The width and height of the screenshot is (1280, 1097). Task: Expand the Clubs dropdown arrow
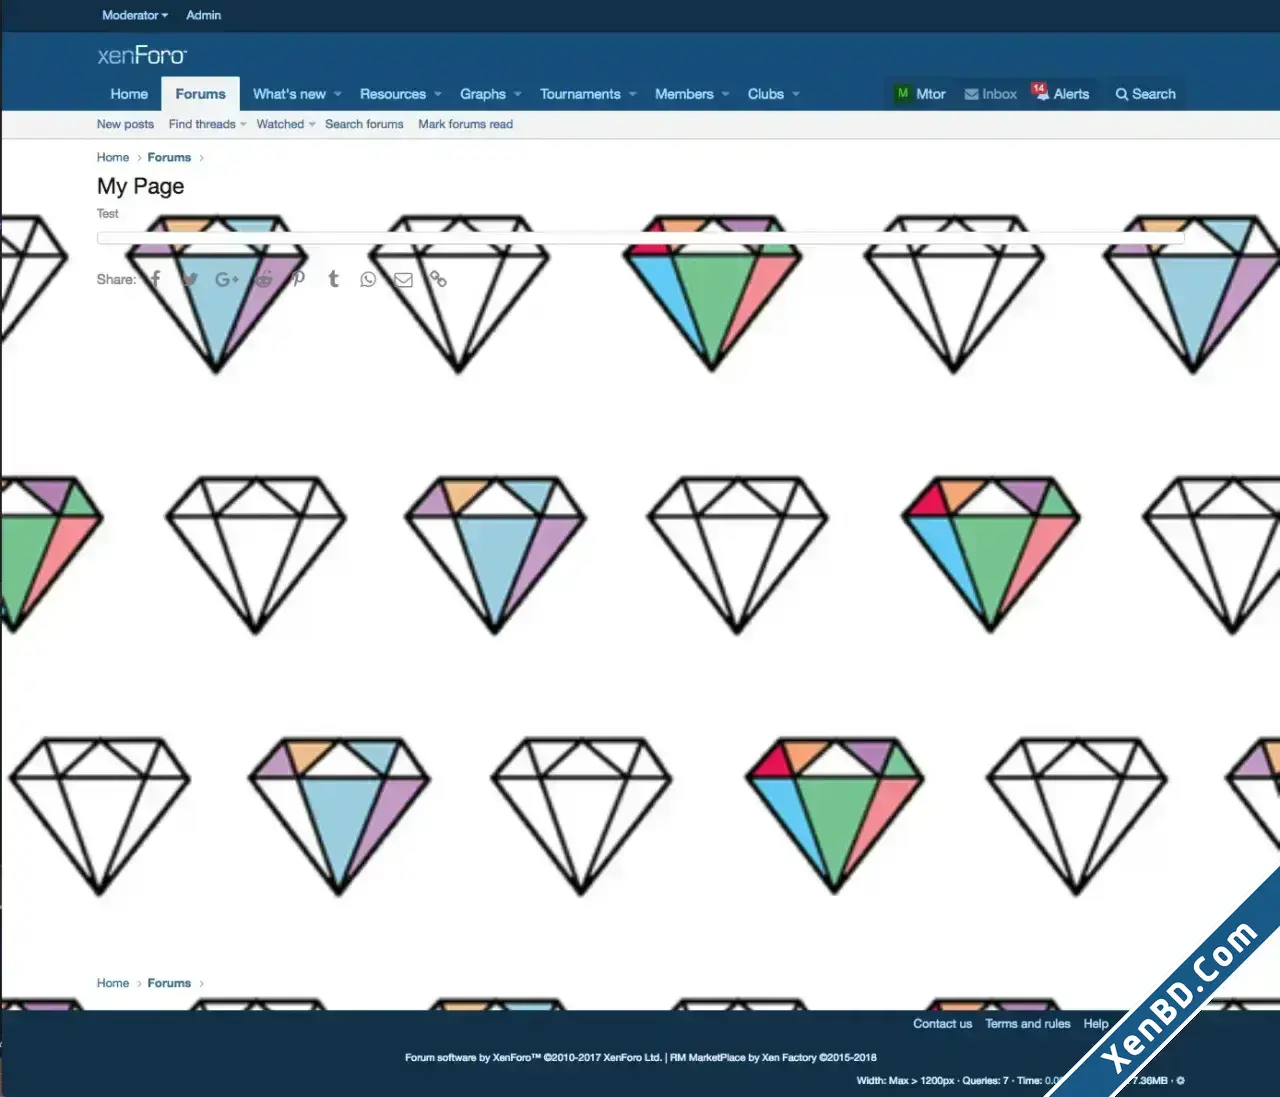pyautogui.click(x=796, y=94)
